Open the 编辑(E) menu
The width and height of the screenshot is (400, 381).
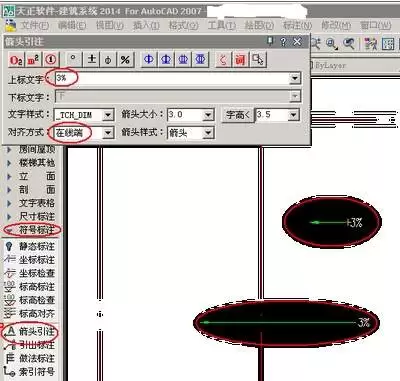tap(72, 25)
